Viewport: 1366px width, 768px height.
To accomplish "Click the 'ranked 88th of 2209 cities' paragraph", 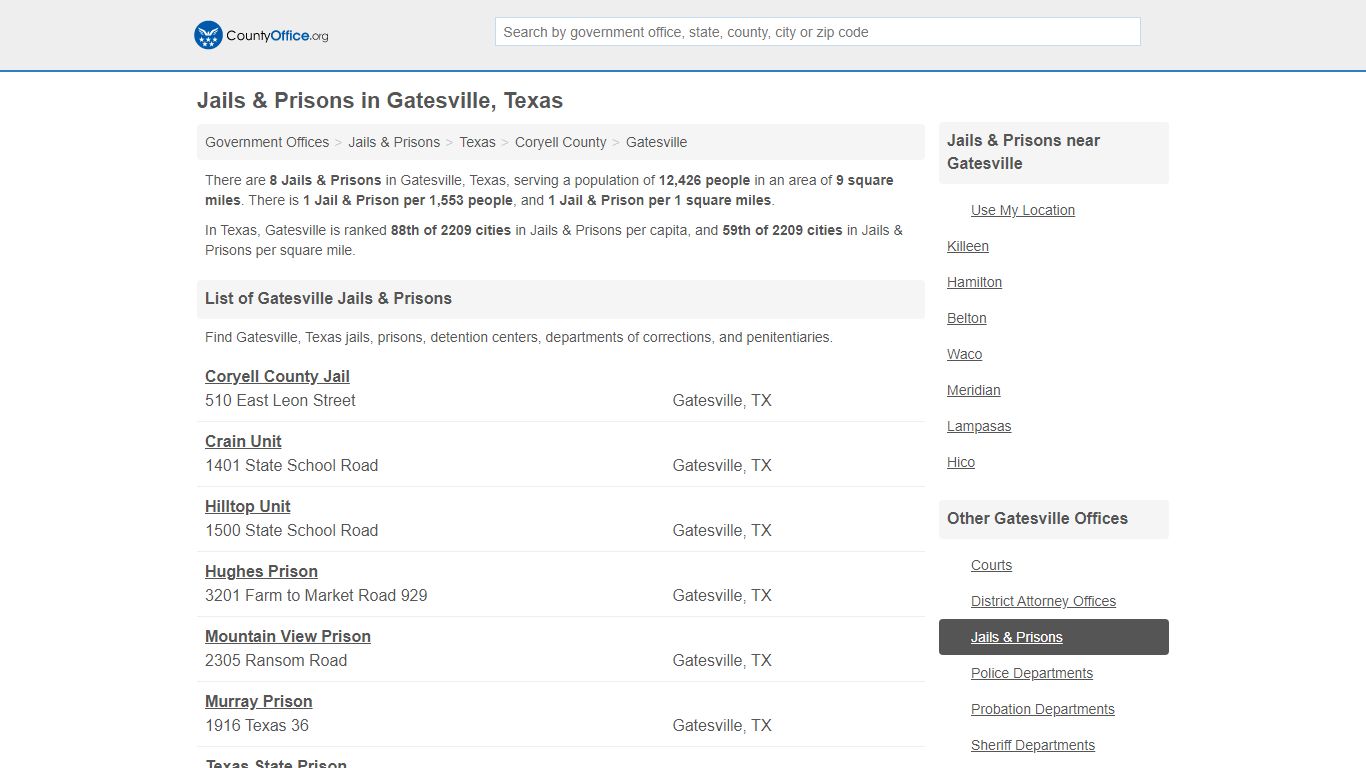I will pos(554,240).
